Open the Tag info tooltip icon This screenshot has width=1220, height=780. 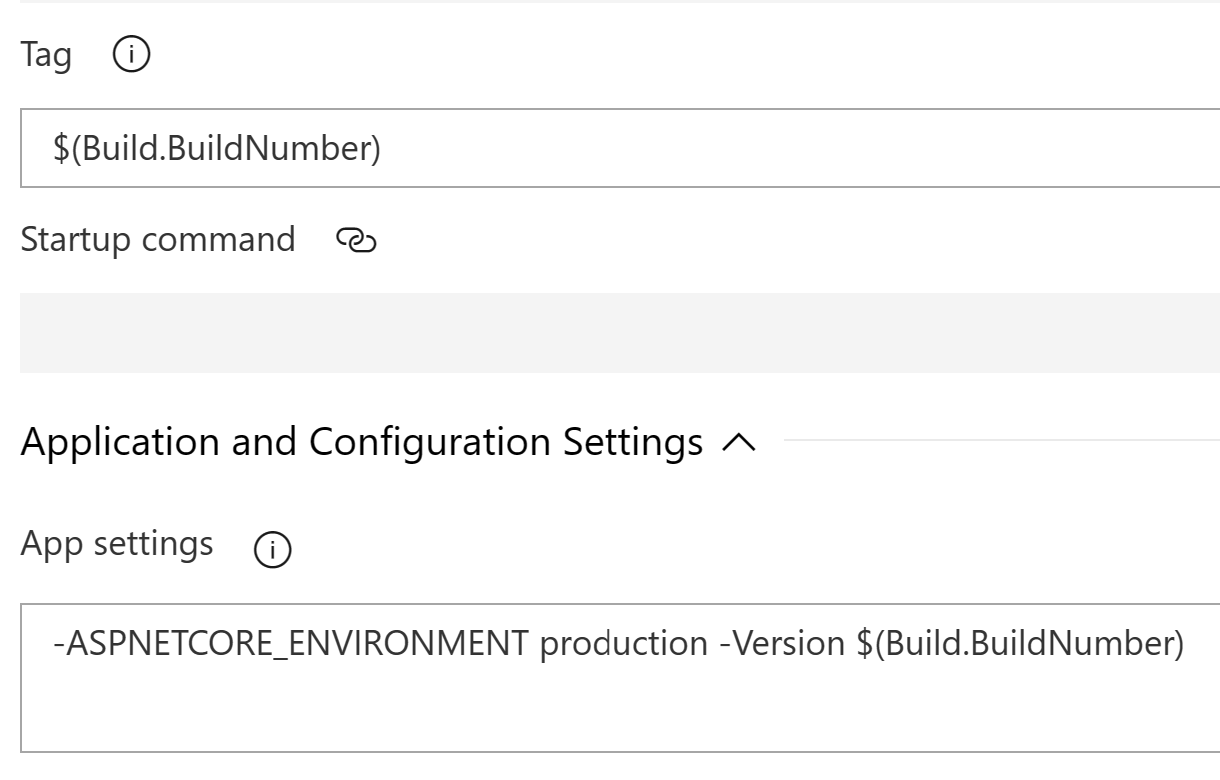(131, 57)
